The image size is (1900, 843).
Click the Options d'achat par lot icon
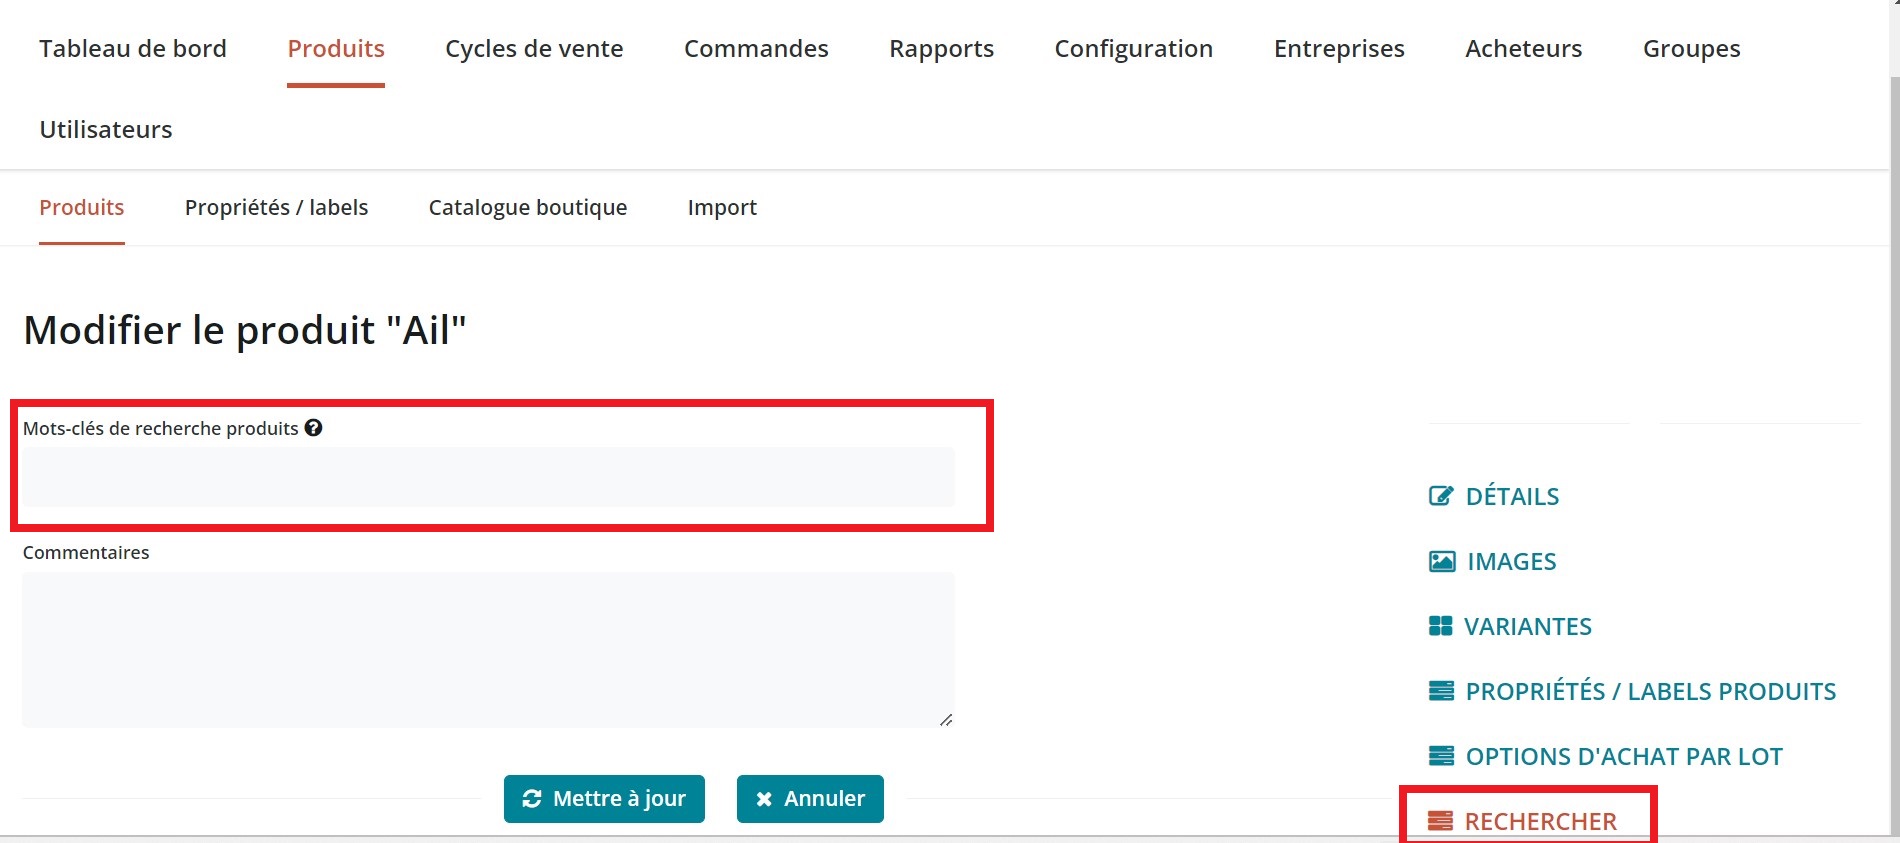pyautogui.click(x=1441, y=756)
